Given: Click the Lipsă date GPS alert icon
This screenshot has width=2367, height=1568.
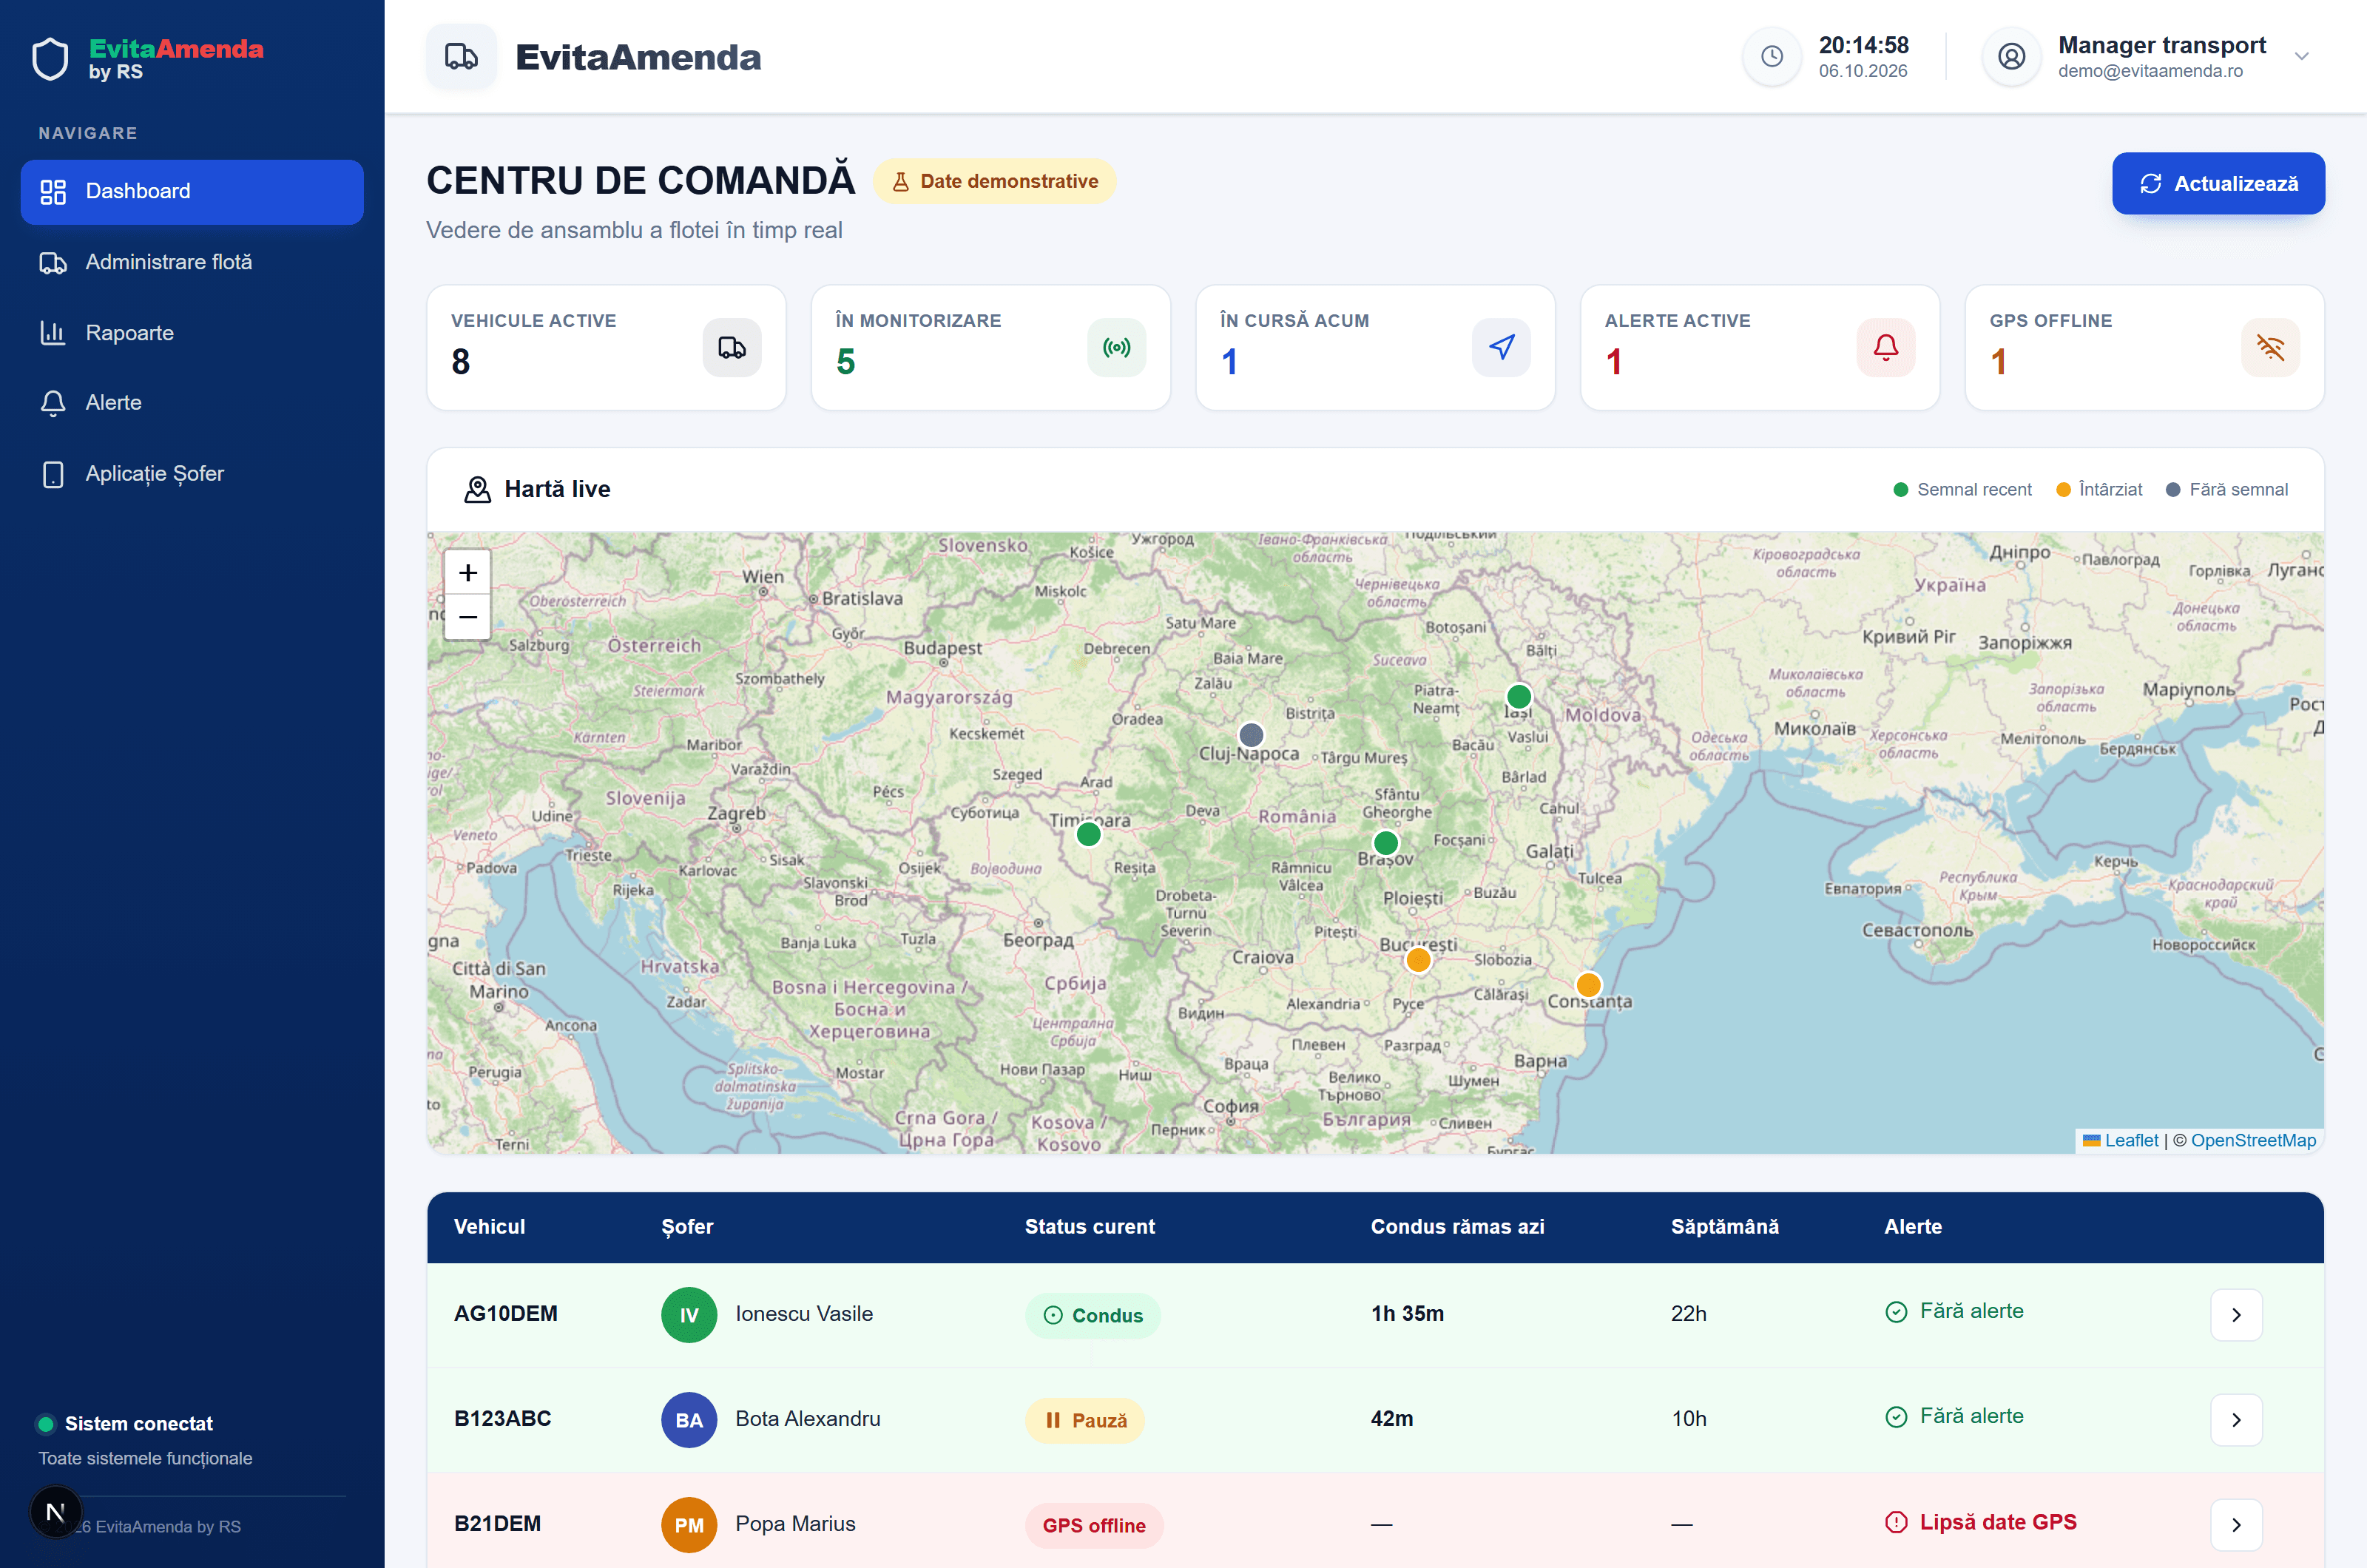Looking at the screenshot, I should click(1896, 1522).
